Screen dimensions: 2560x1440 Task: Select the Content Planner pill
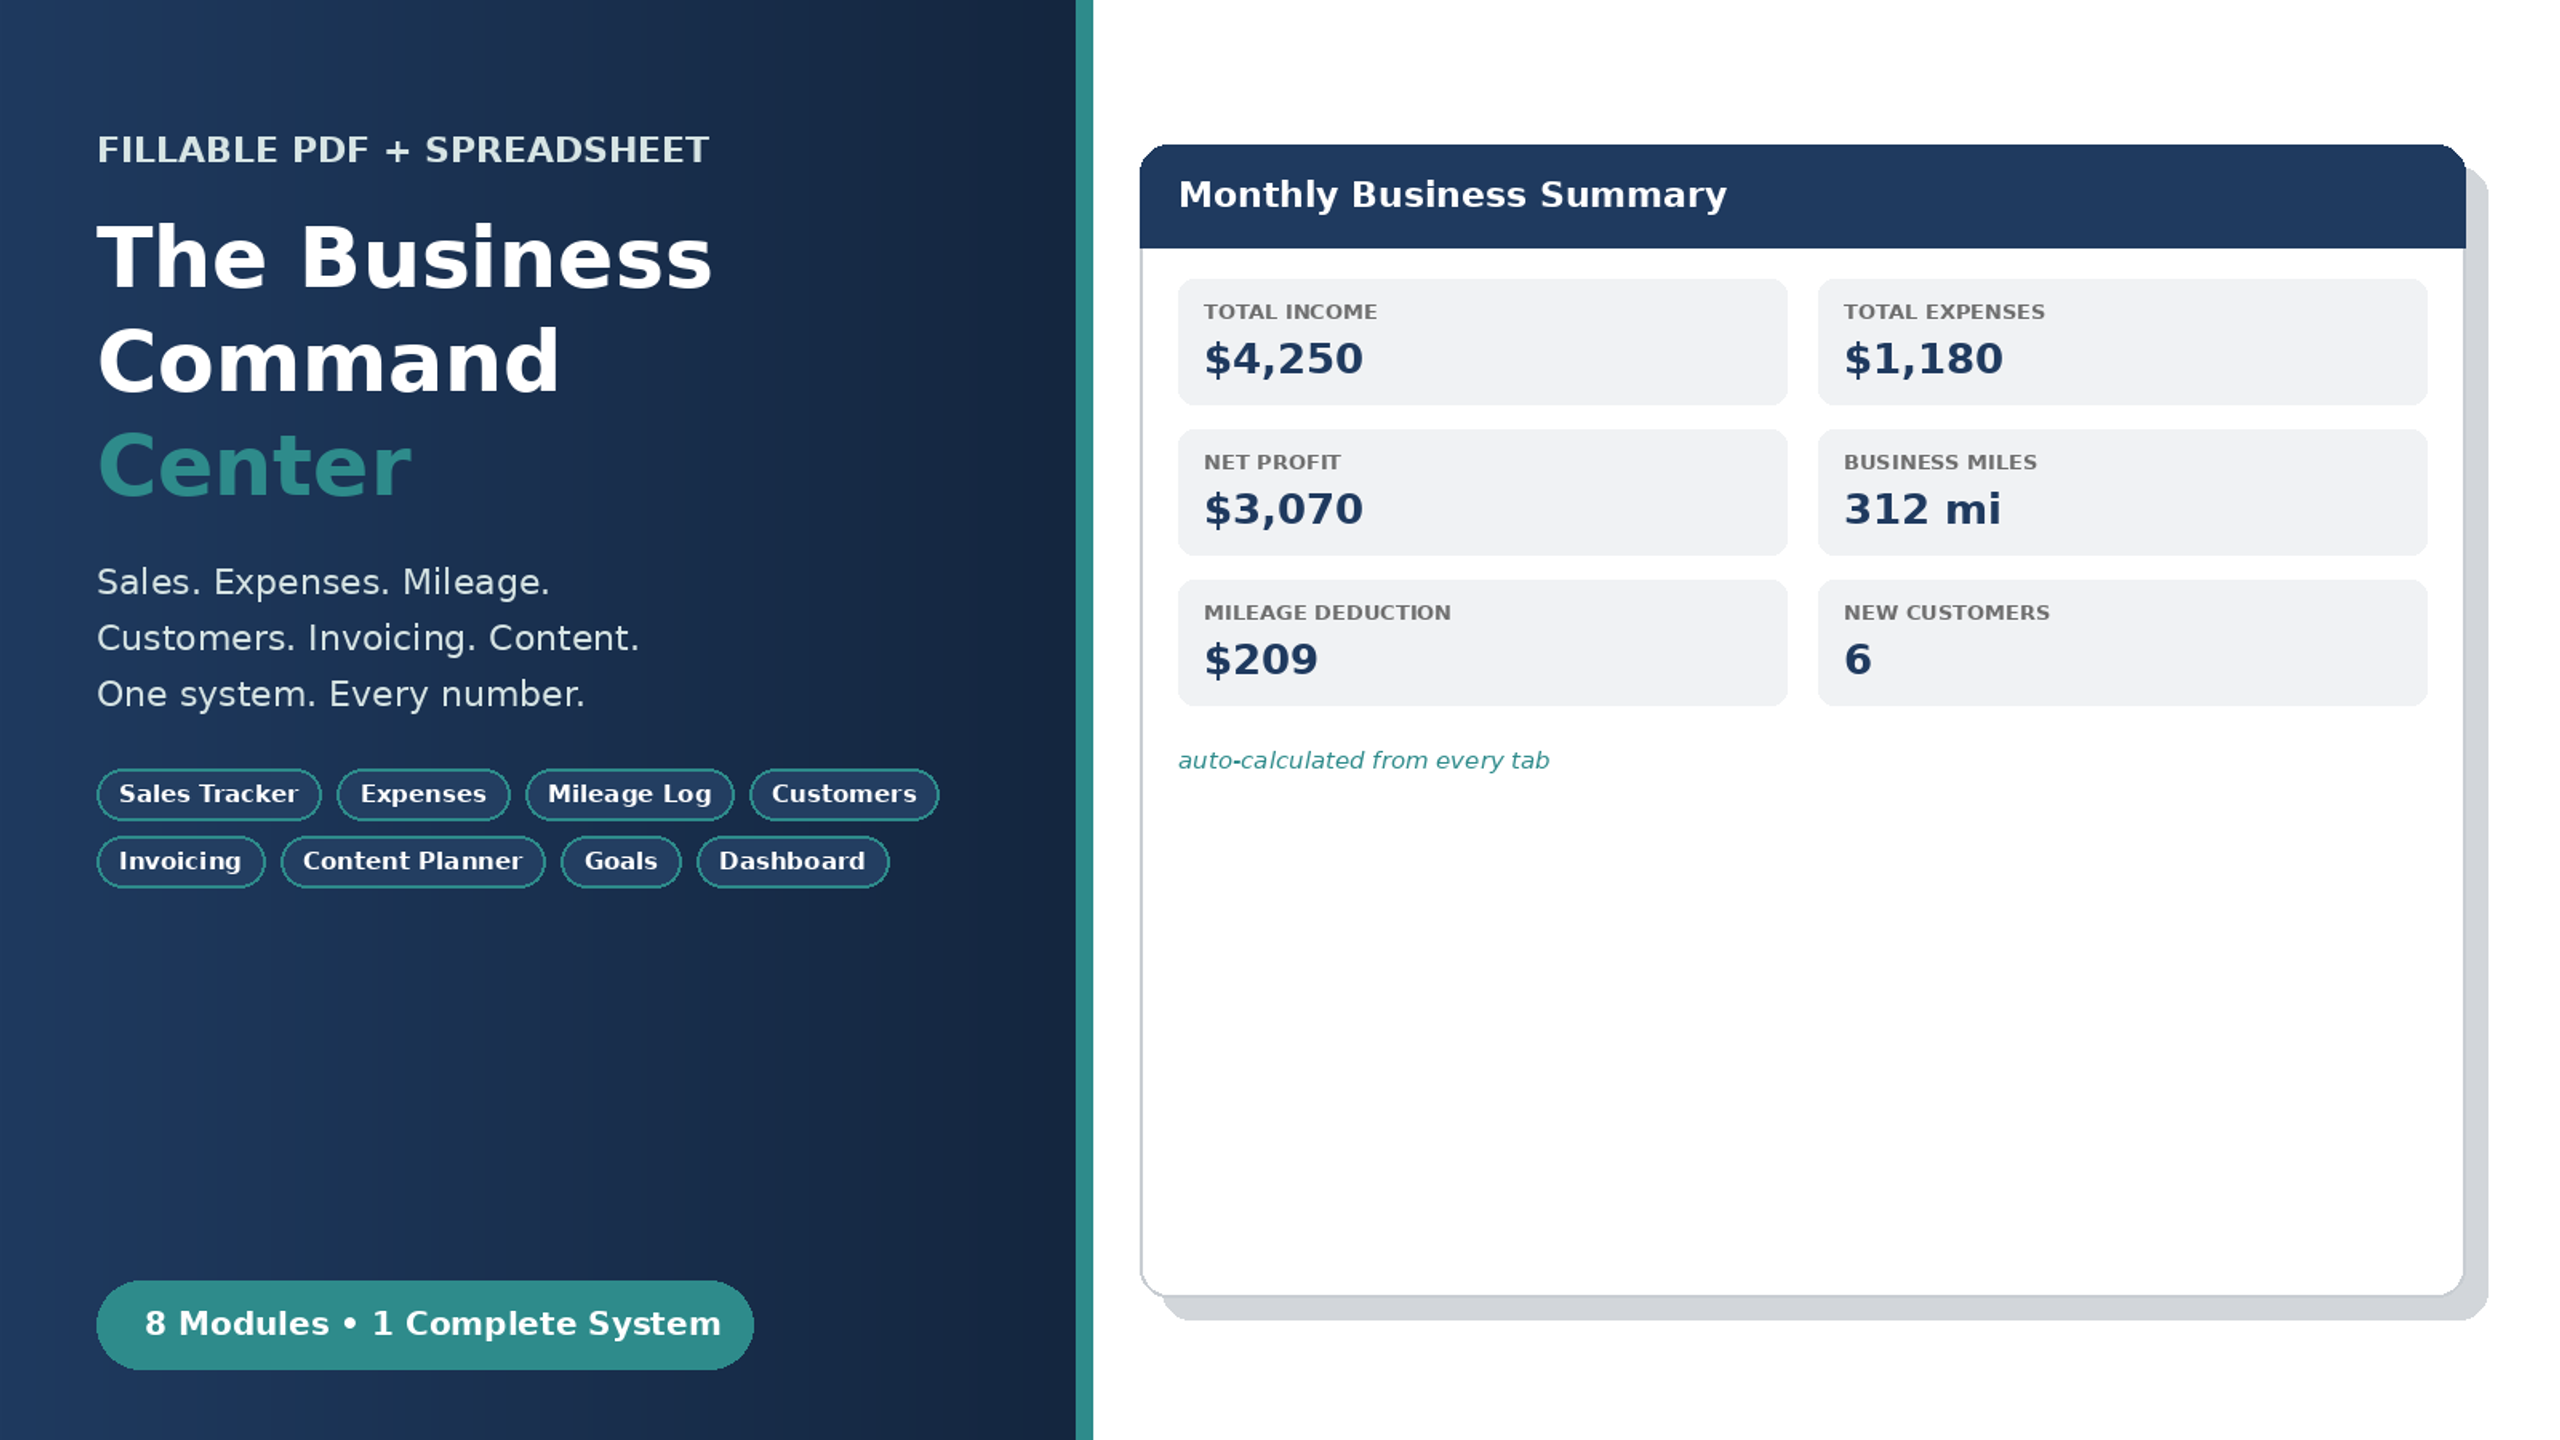(x=412, y=861)
